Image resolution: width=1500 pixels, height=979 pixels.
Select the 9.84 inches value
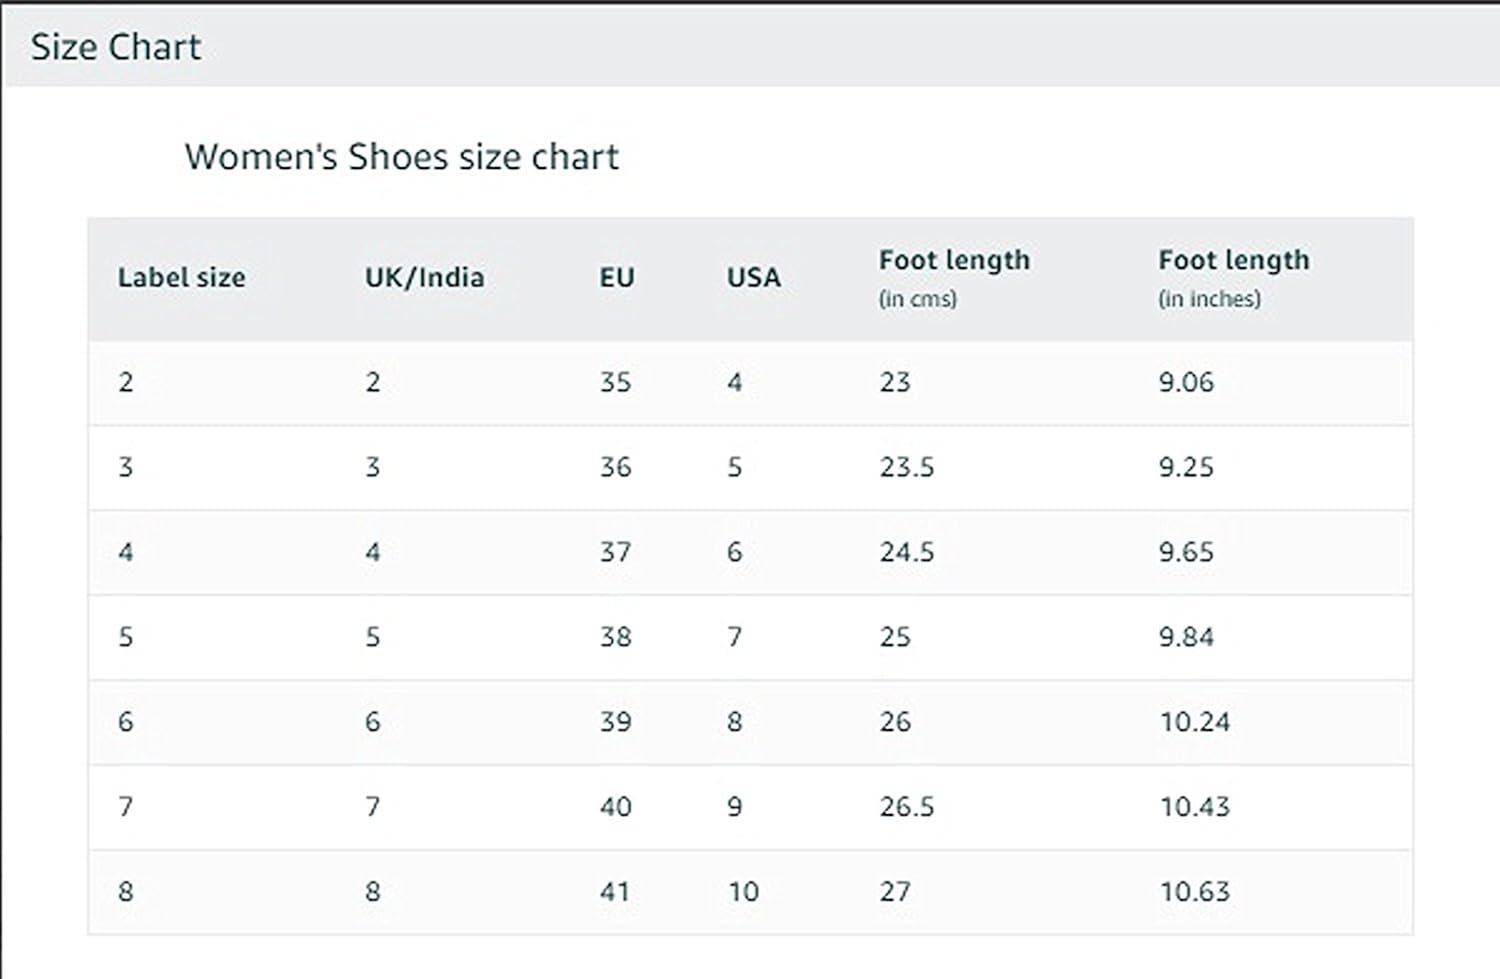pos(1186,637)
